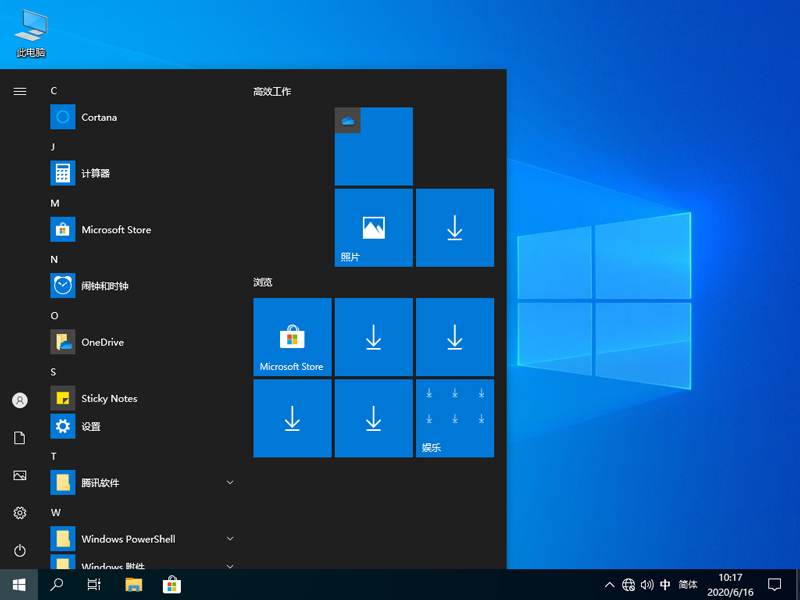Open the notification center in the system tray

tap(775, 585)
